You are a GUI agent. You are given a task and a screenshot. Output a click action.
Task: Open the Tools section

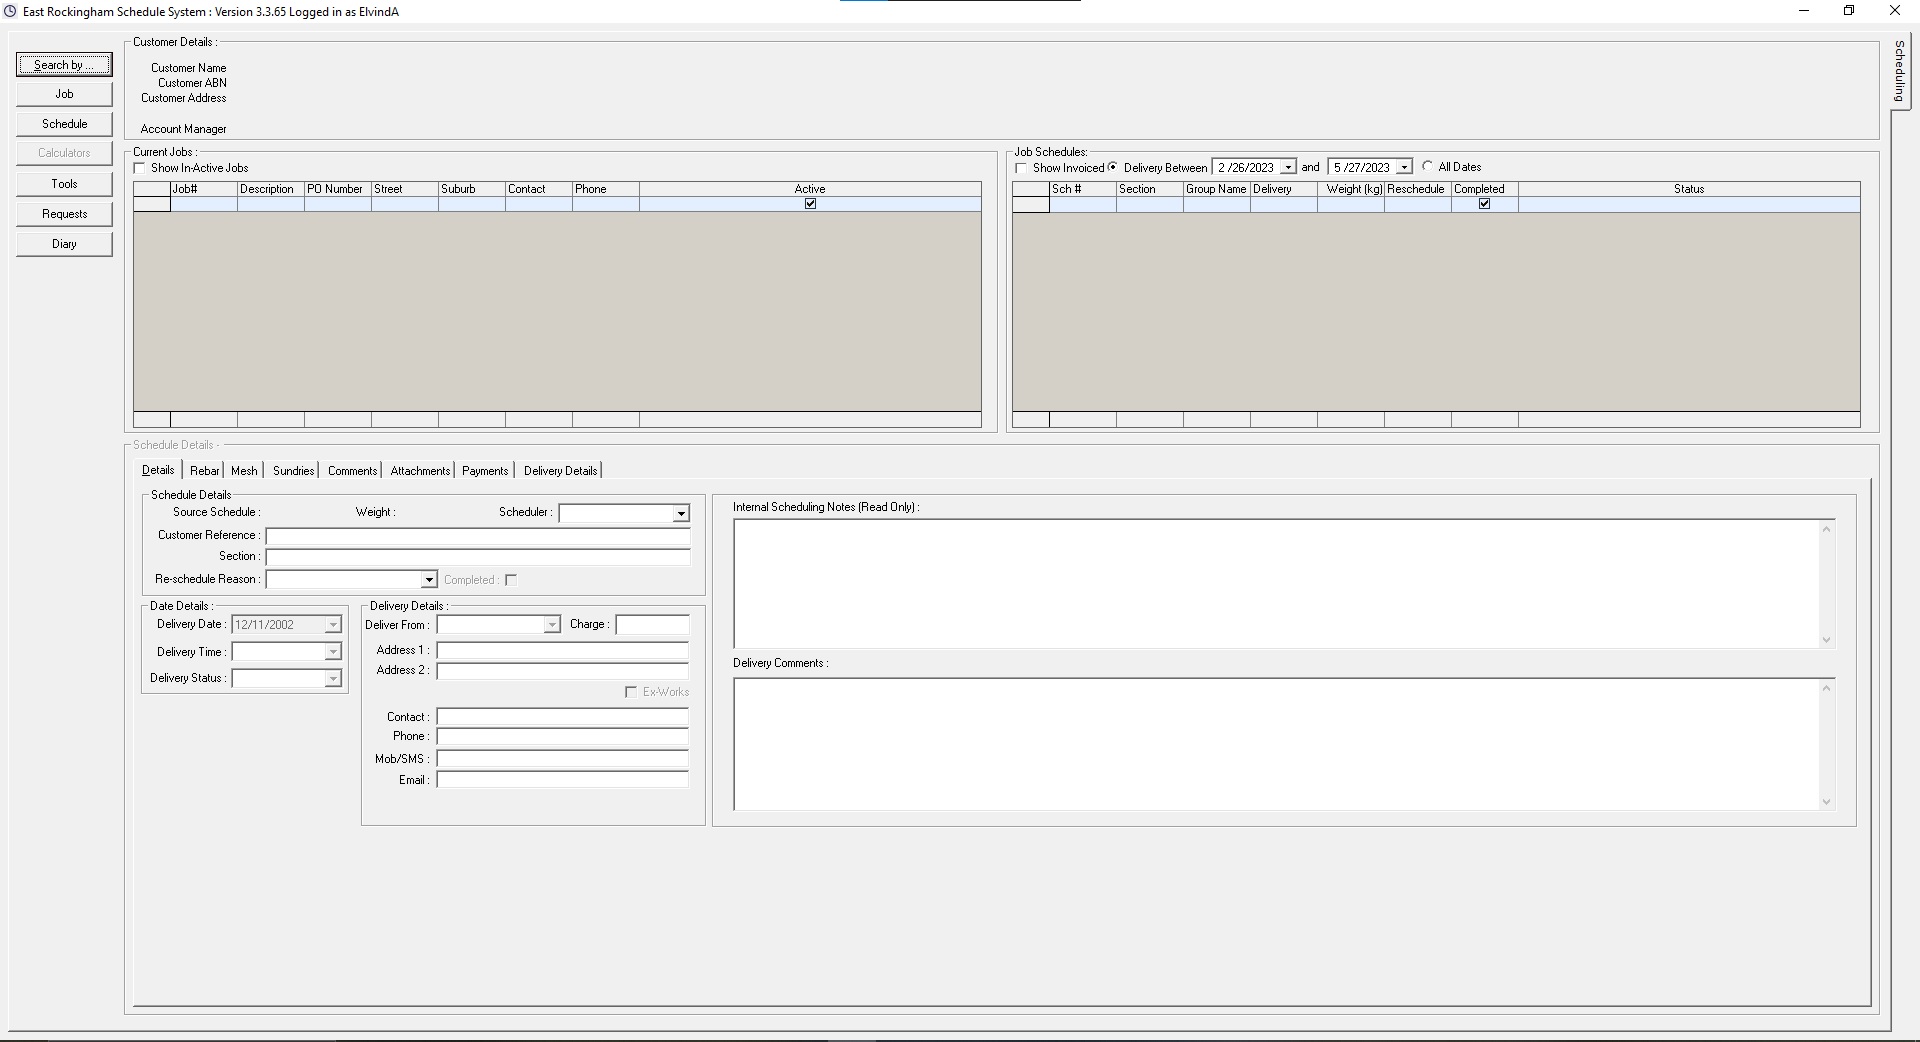pyautogui.click(x=63, y=183)
